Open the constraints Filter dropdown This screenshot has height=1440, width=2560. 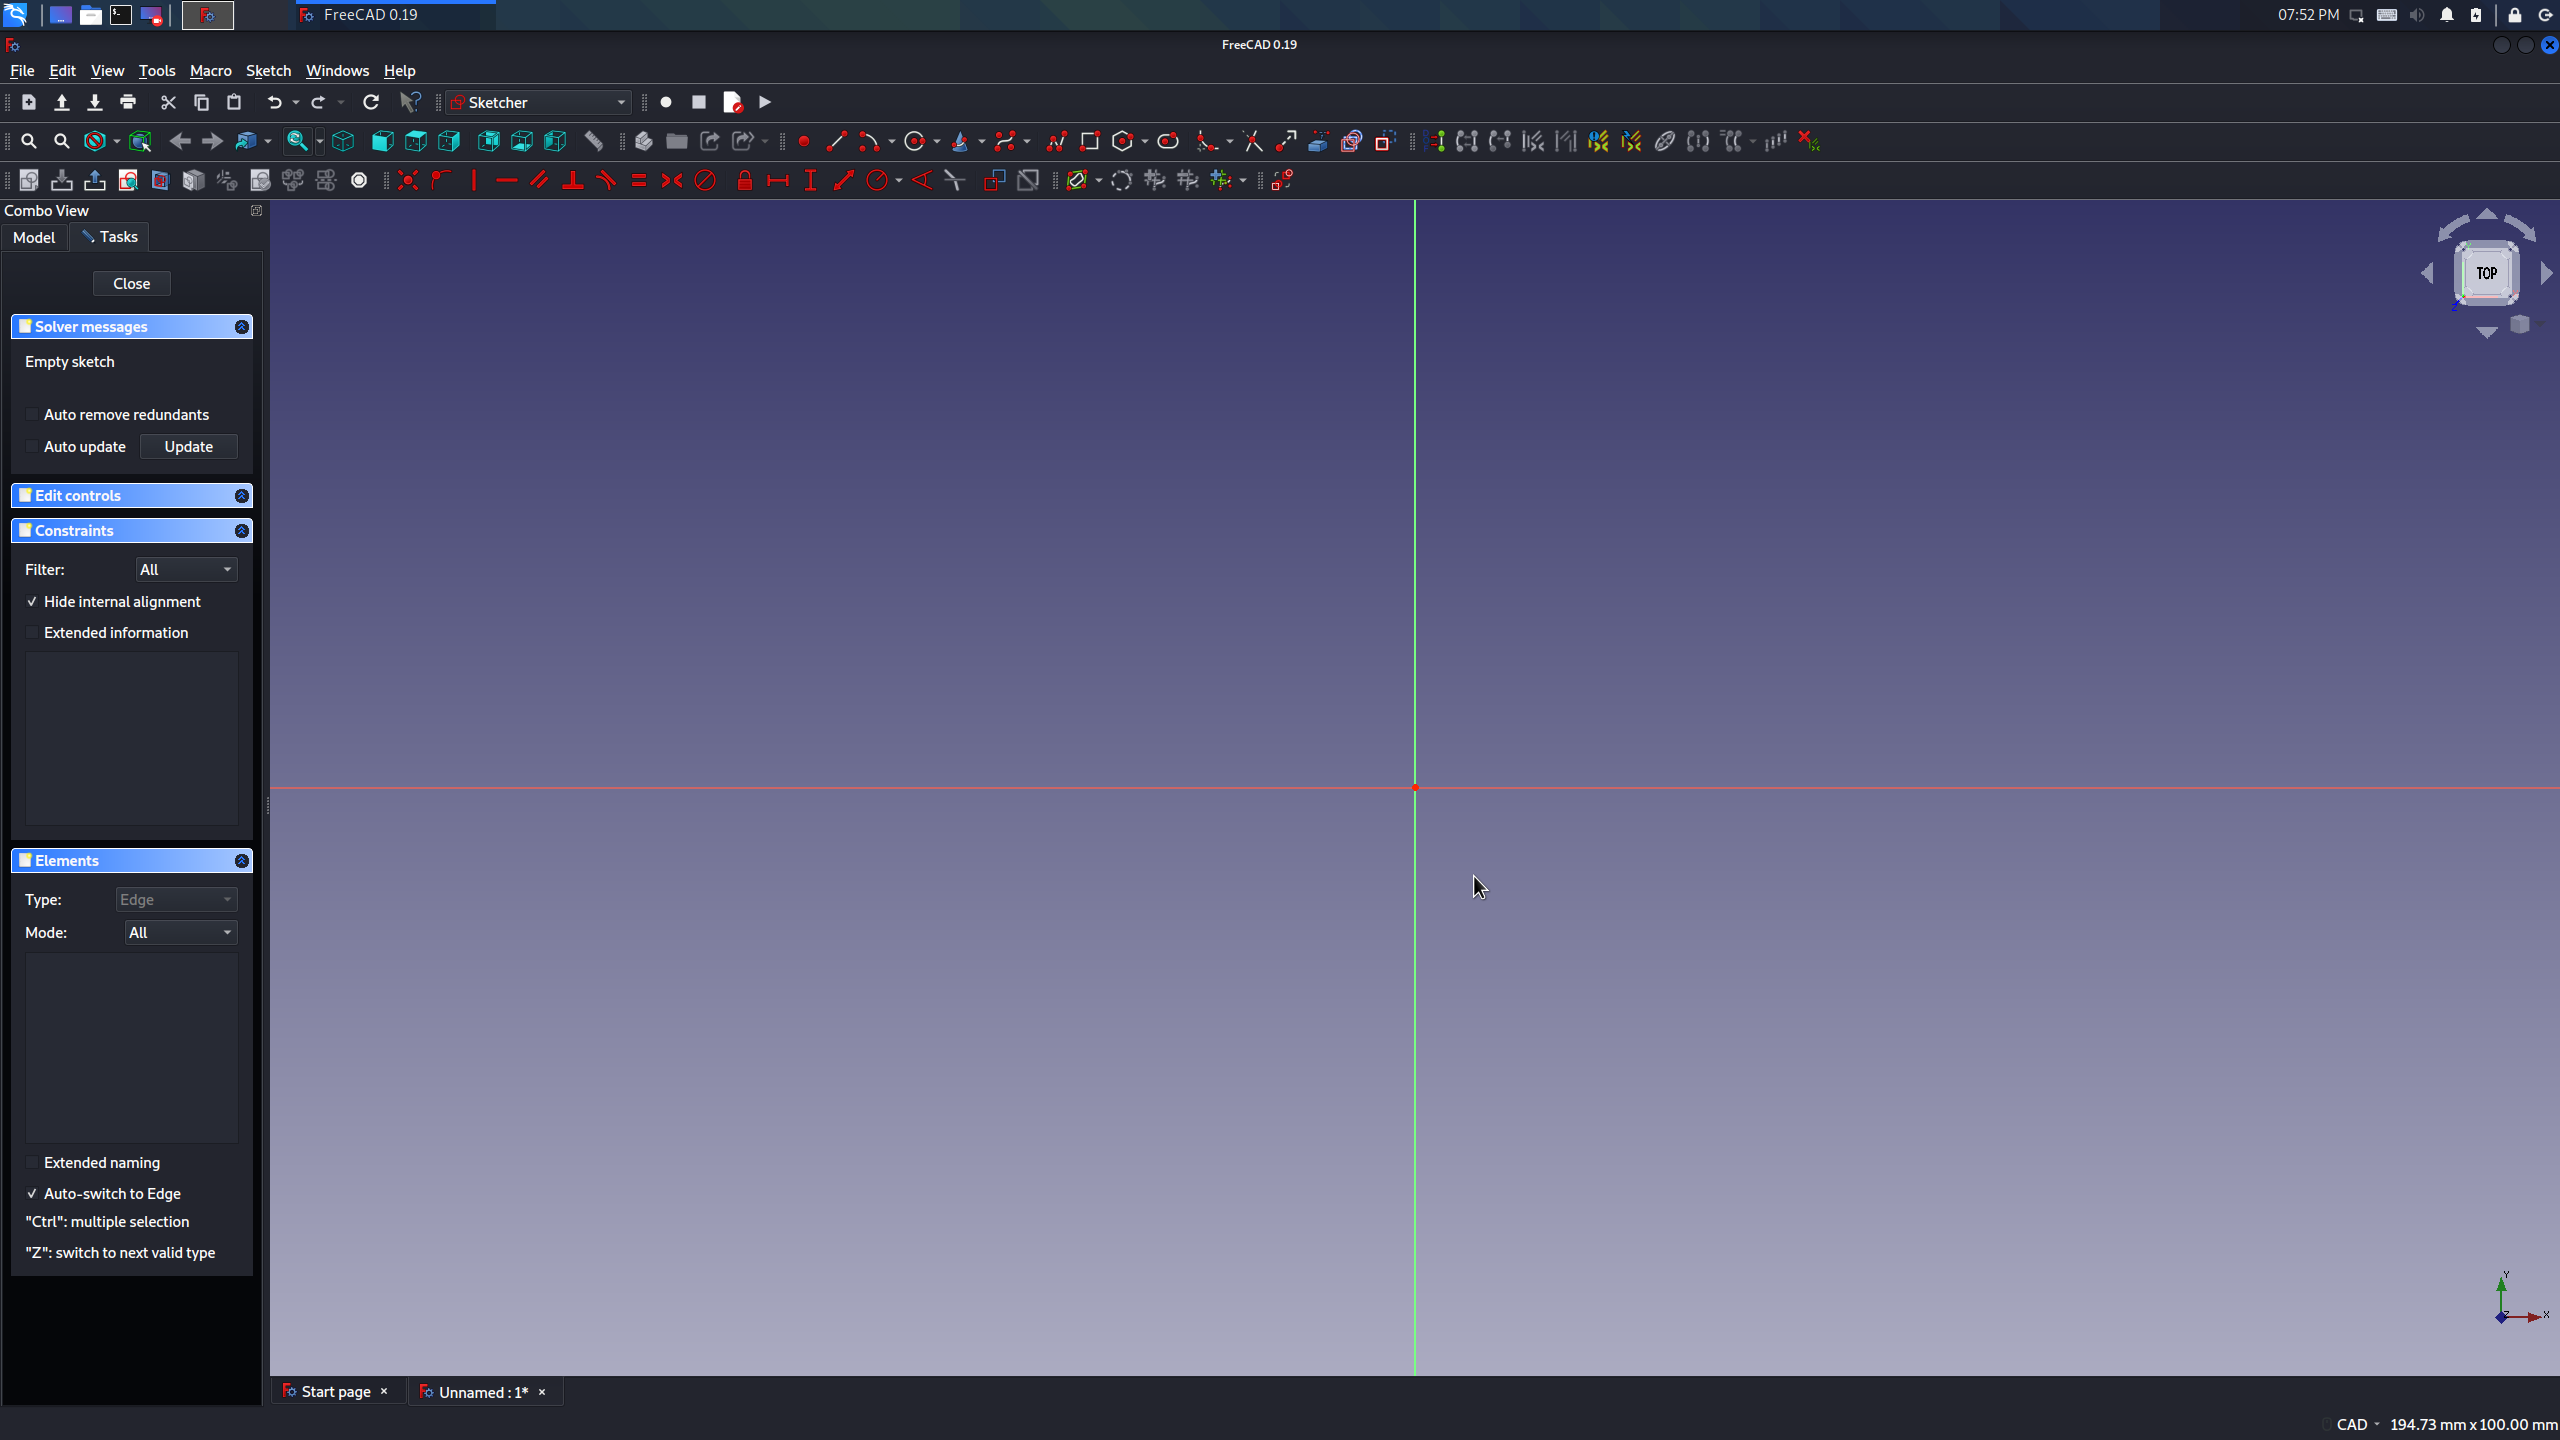coord(186,569)
